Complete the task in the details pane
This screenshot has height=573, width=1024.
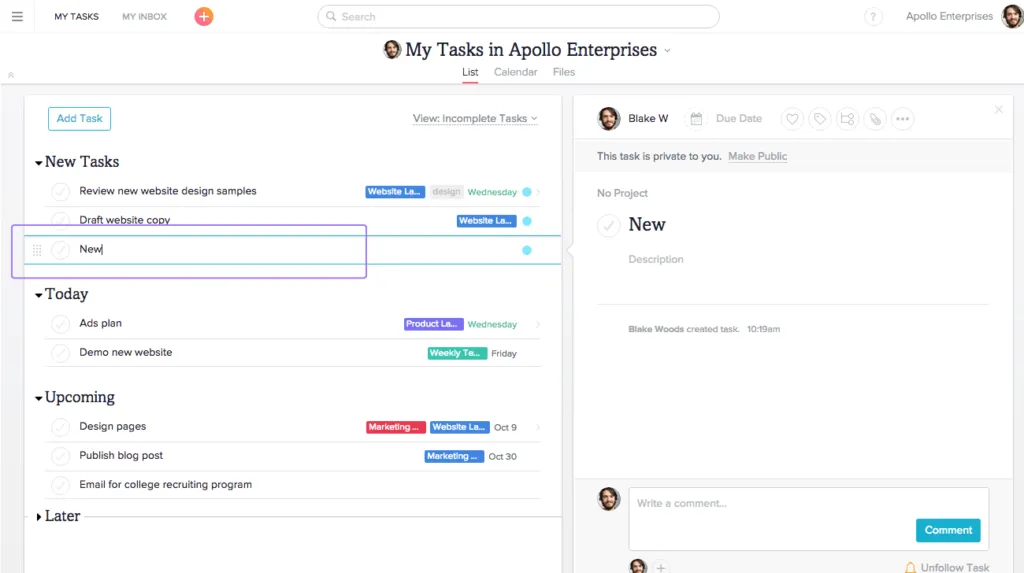coord(609,225)
